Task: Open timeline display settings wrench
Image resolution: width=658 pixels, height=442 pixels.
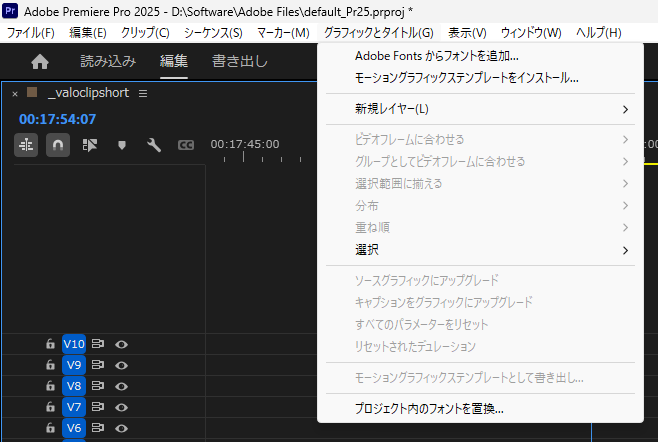Action: tap(154, 145)
